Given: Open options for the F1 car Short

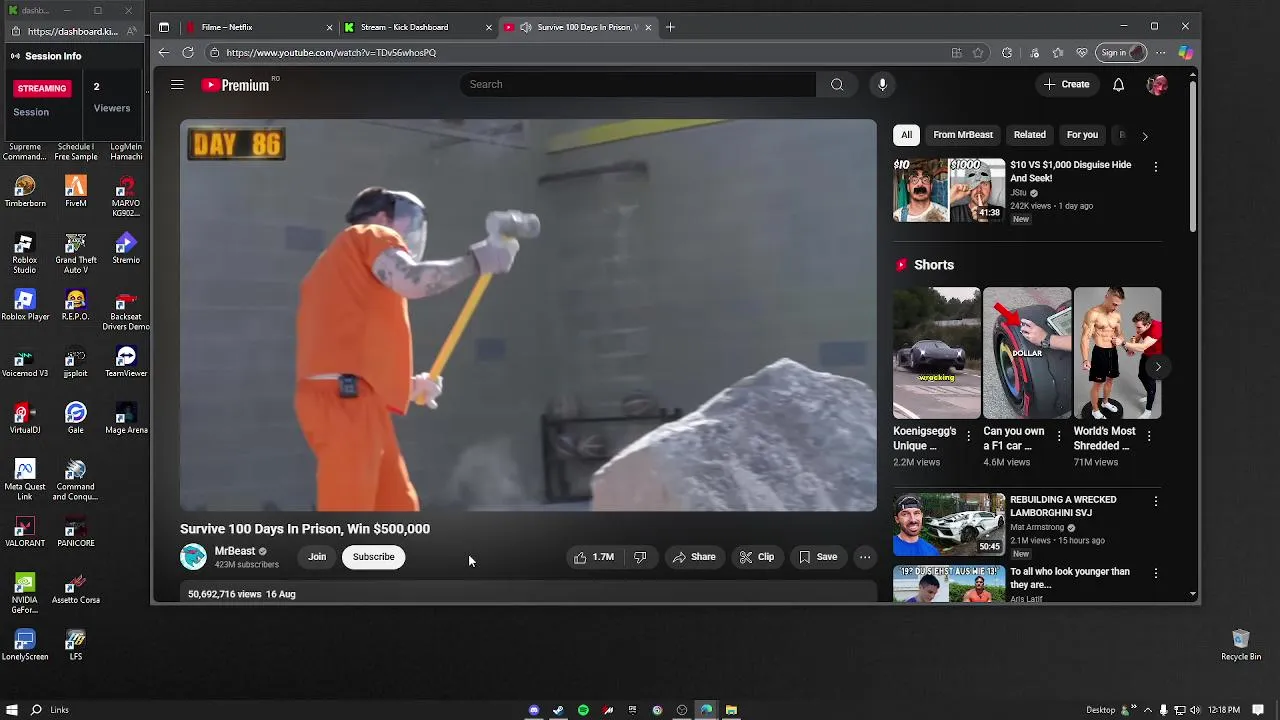Looking at the screenshot, I should pos(1058,436).
